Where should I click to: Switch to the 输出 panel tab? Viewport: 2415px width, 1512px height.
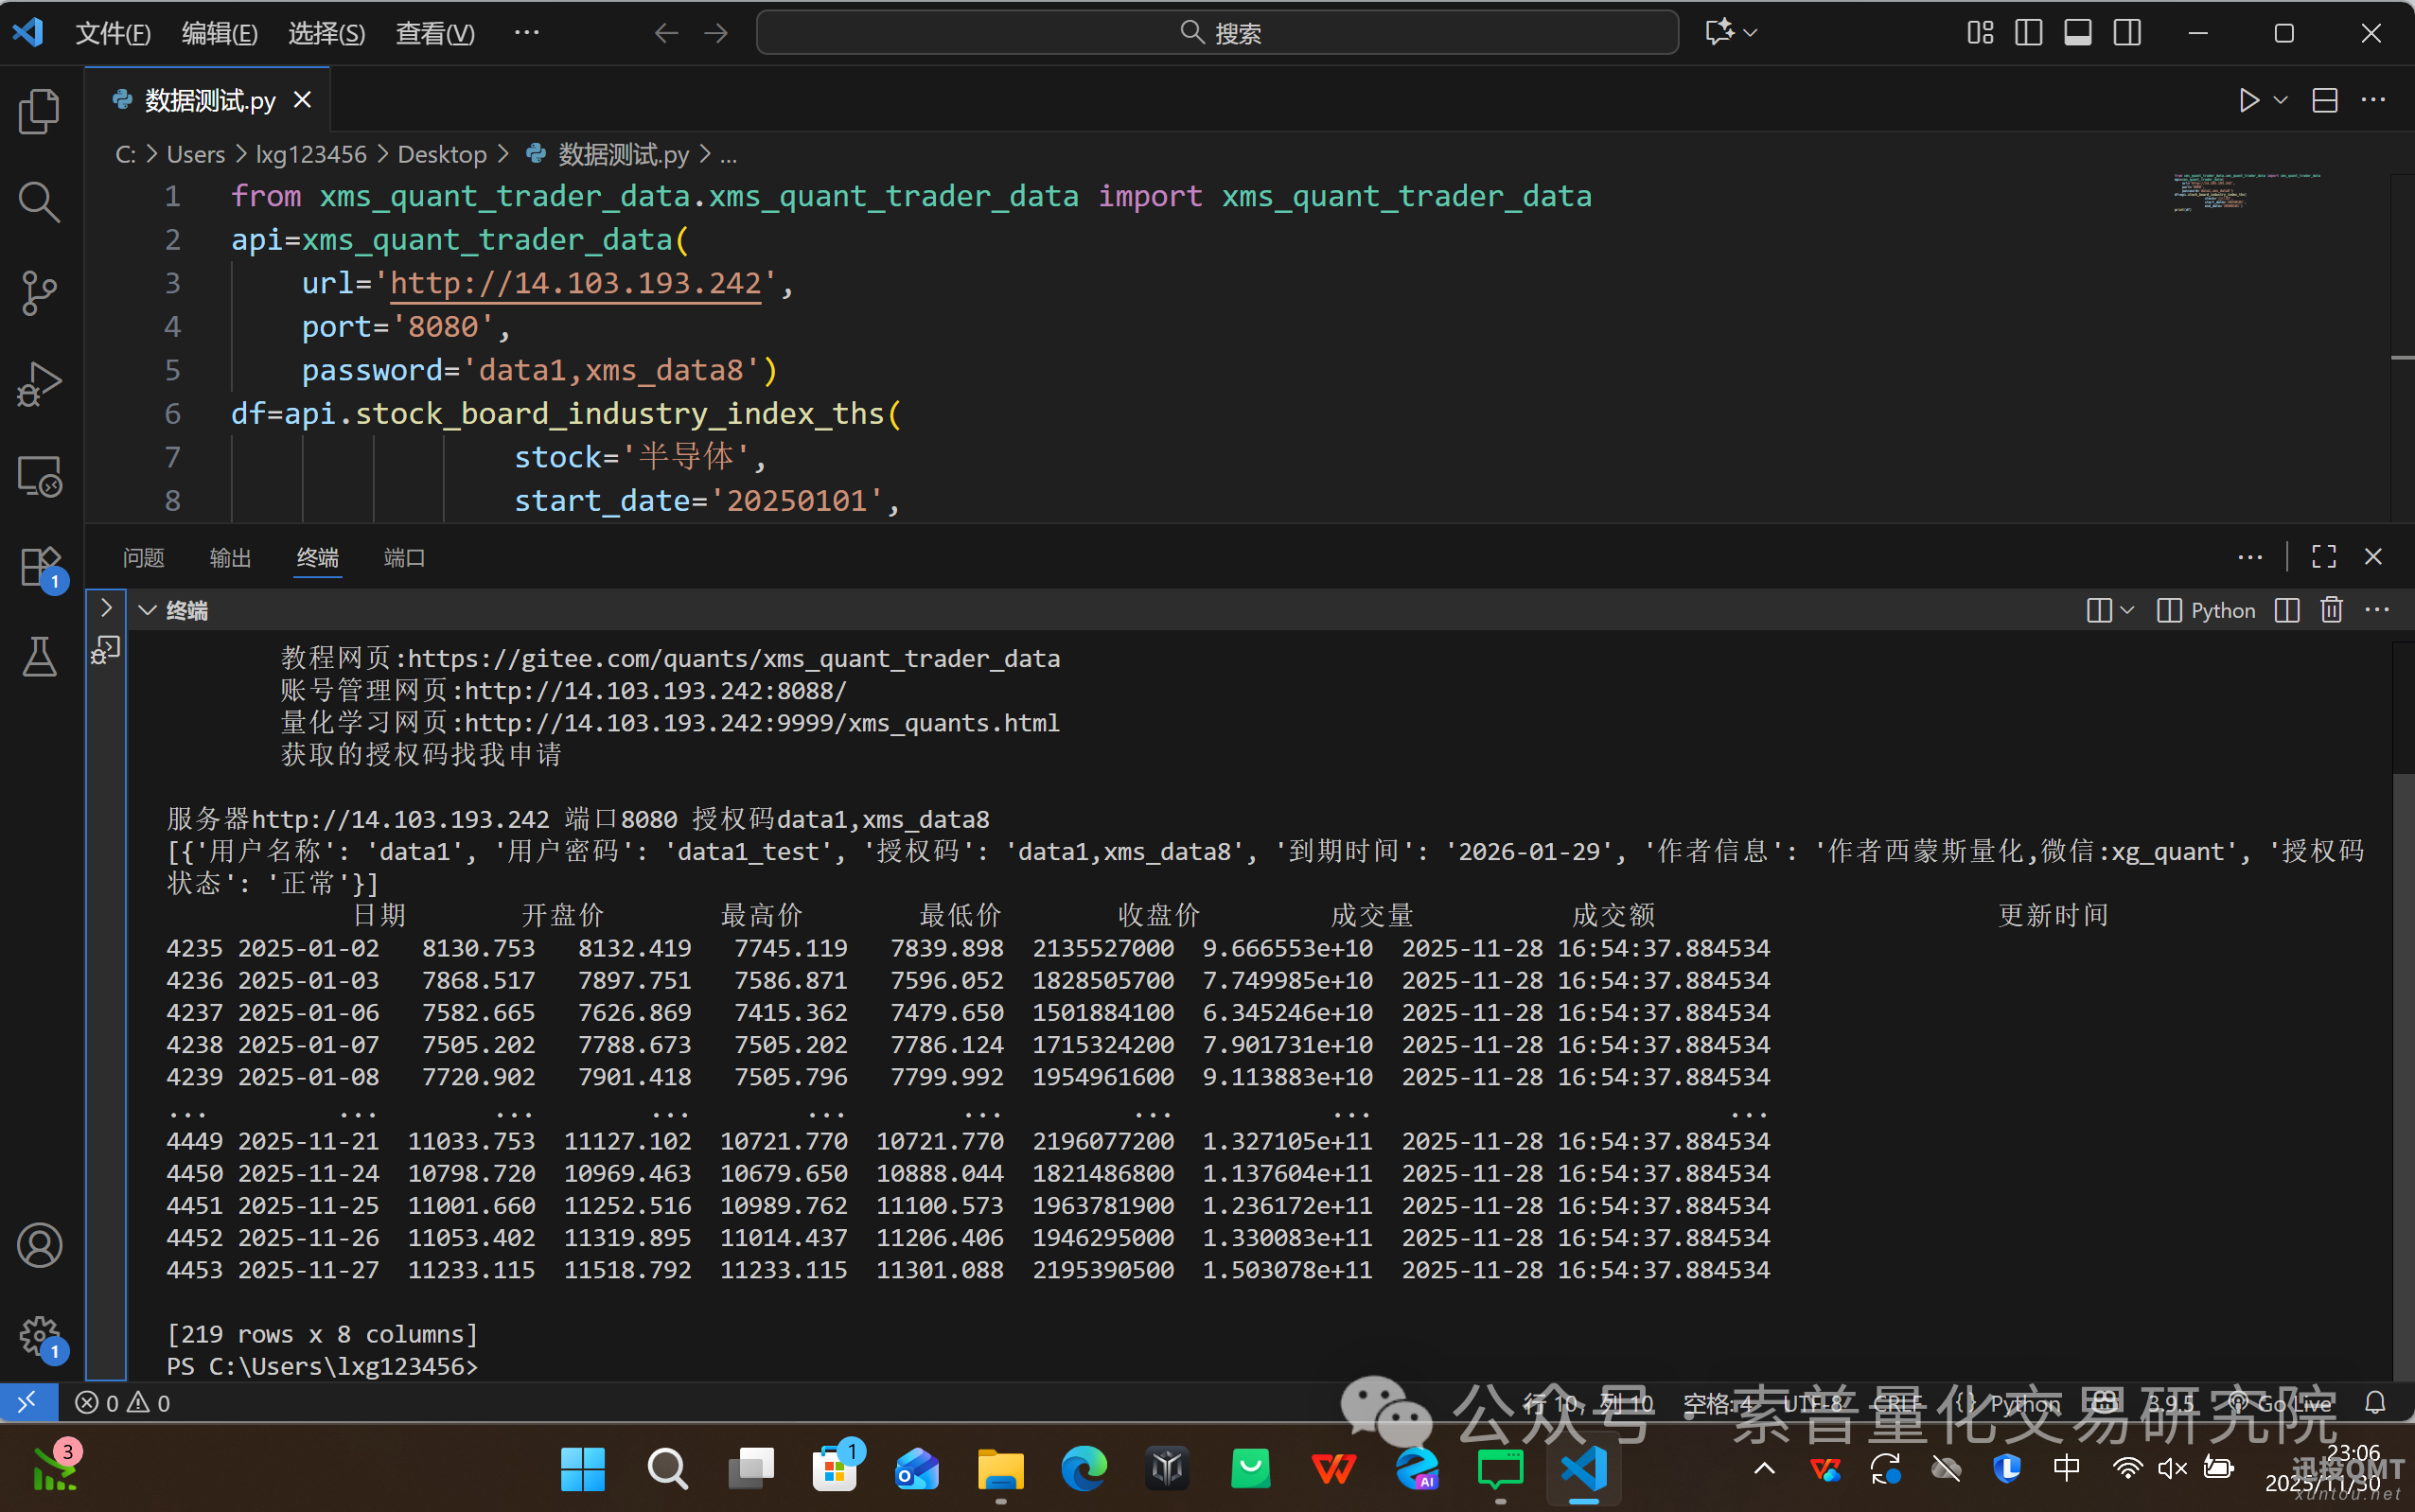(230, 558)
